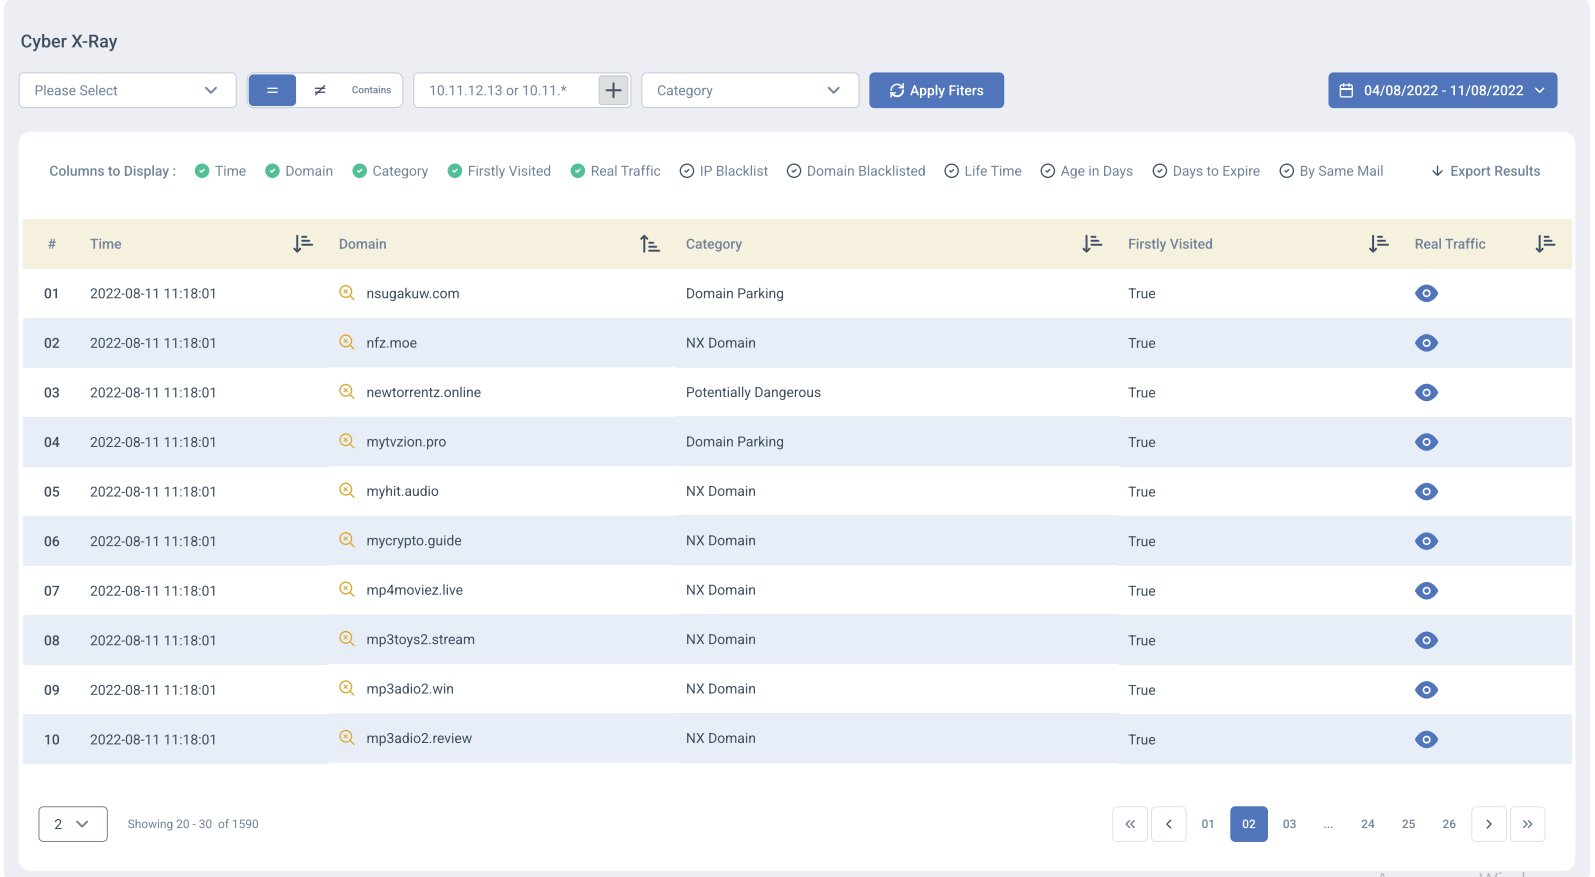Click the magnifier icon beside nsugakuw.com

click(x=347, y=293)
